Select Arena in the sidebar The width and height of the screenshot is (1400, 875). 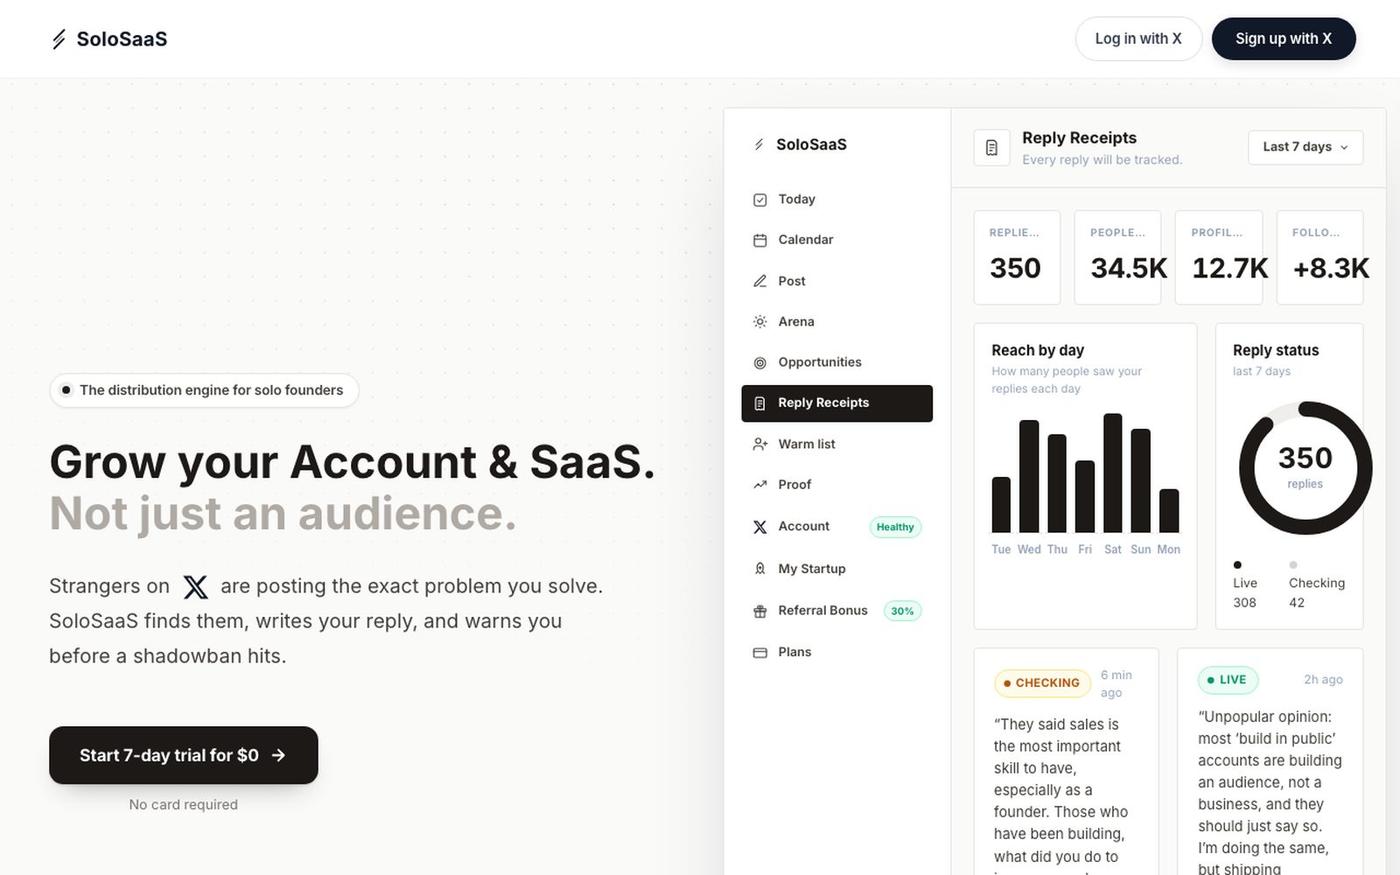[x=837, y=322]
